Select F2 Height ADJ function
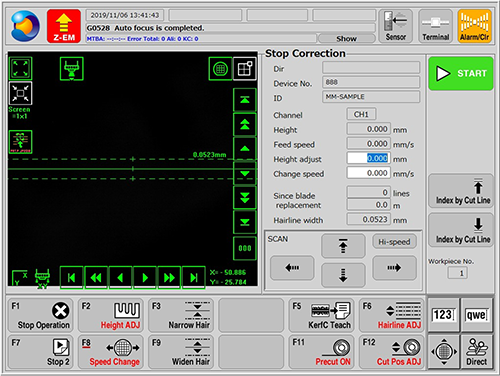Viewport: 500px width, 376px height. (110, 315)
